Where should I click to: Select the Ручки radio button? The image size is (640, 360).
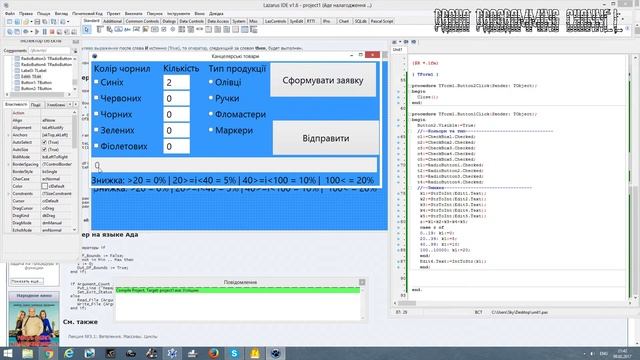211,98
